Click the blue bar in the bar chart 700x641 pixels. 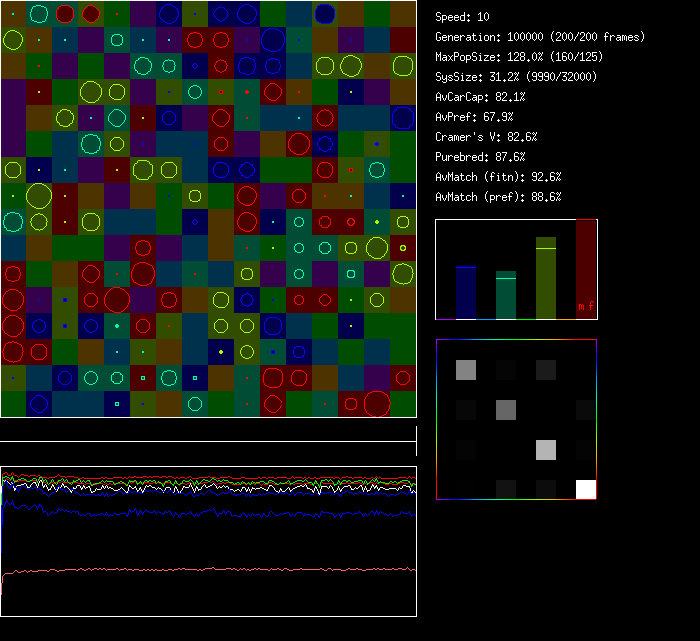coord(466,292)
